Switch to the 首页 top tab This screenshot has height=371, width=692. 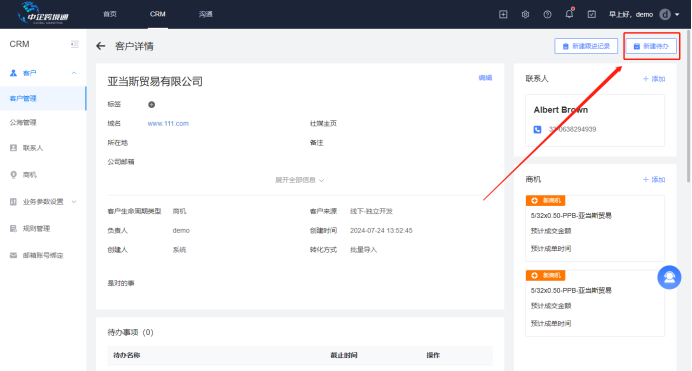click(110, 14)
